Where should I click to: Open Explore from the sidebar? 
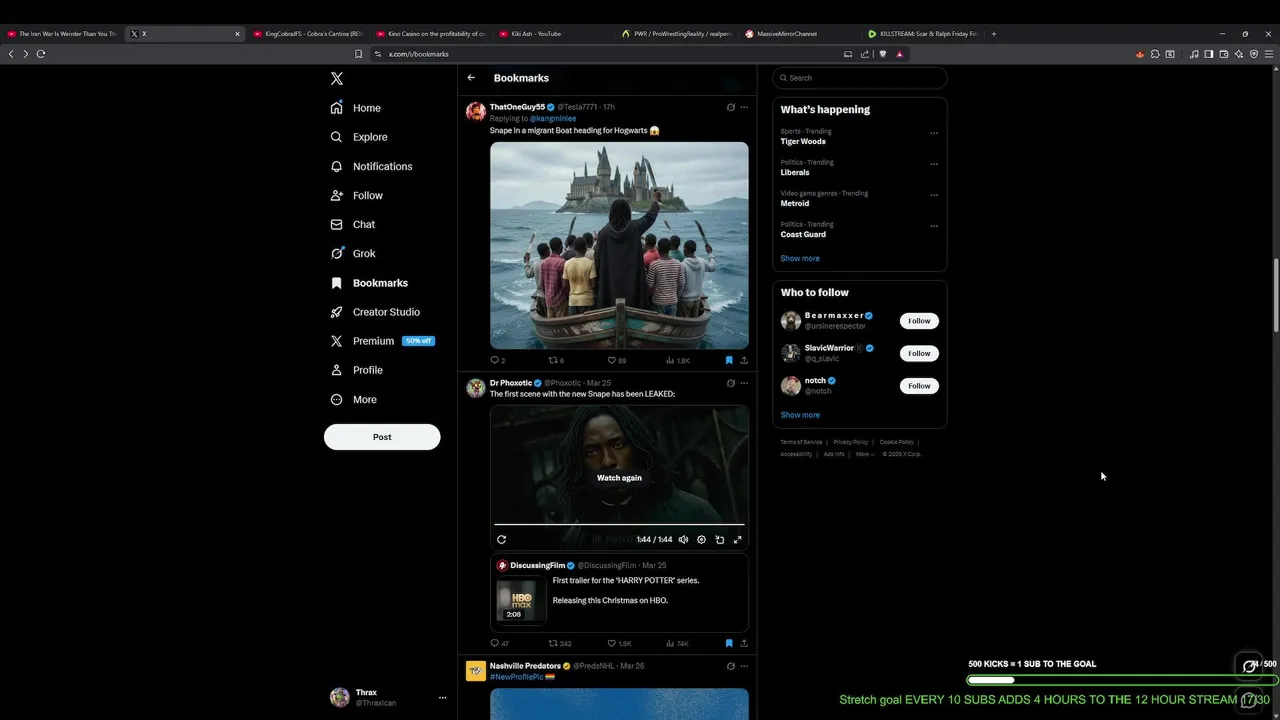coord(358,137)
